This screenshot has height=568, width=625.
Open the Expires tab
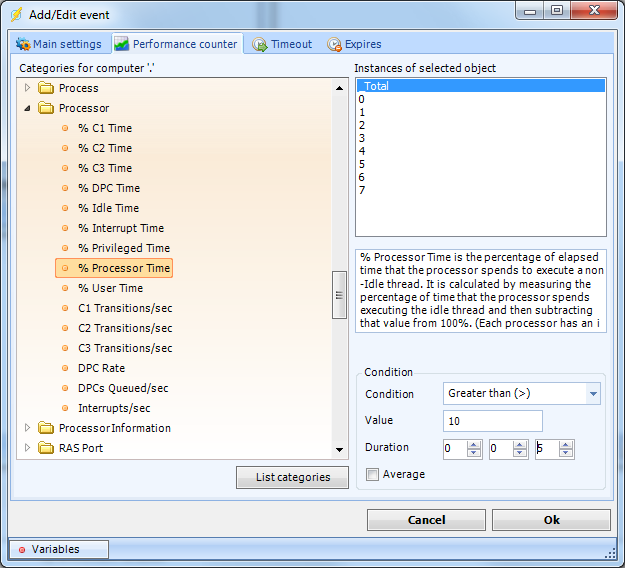pyautogui.click(x=355, y=44)
